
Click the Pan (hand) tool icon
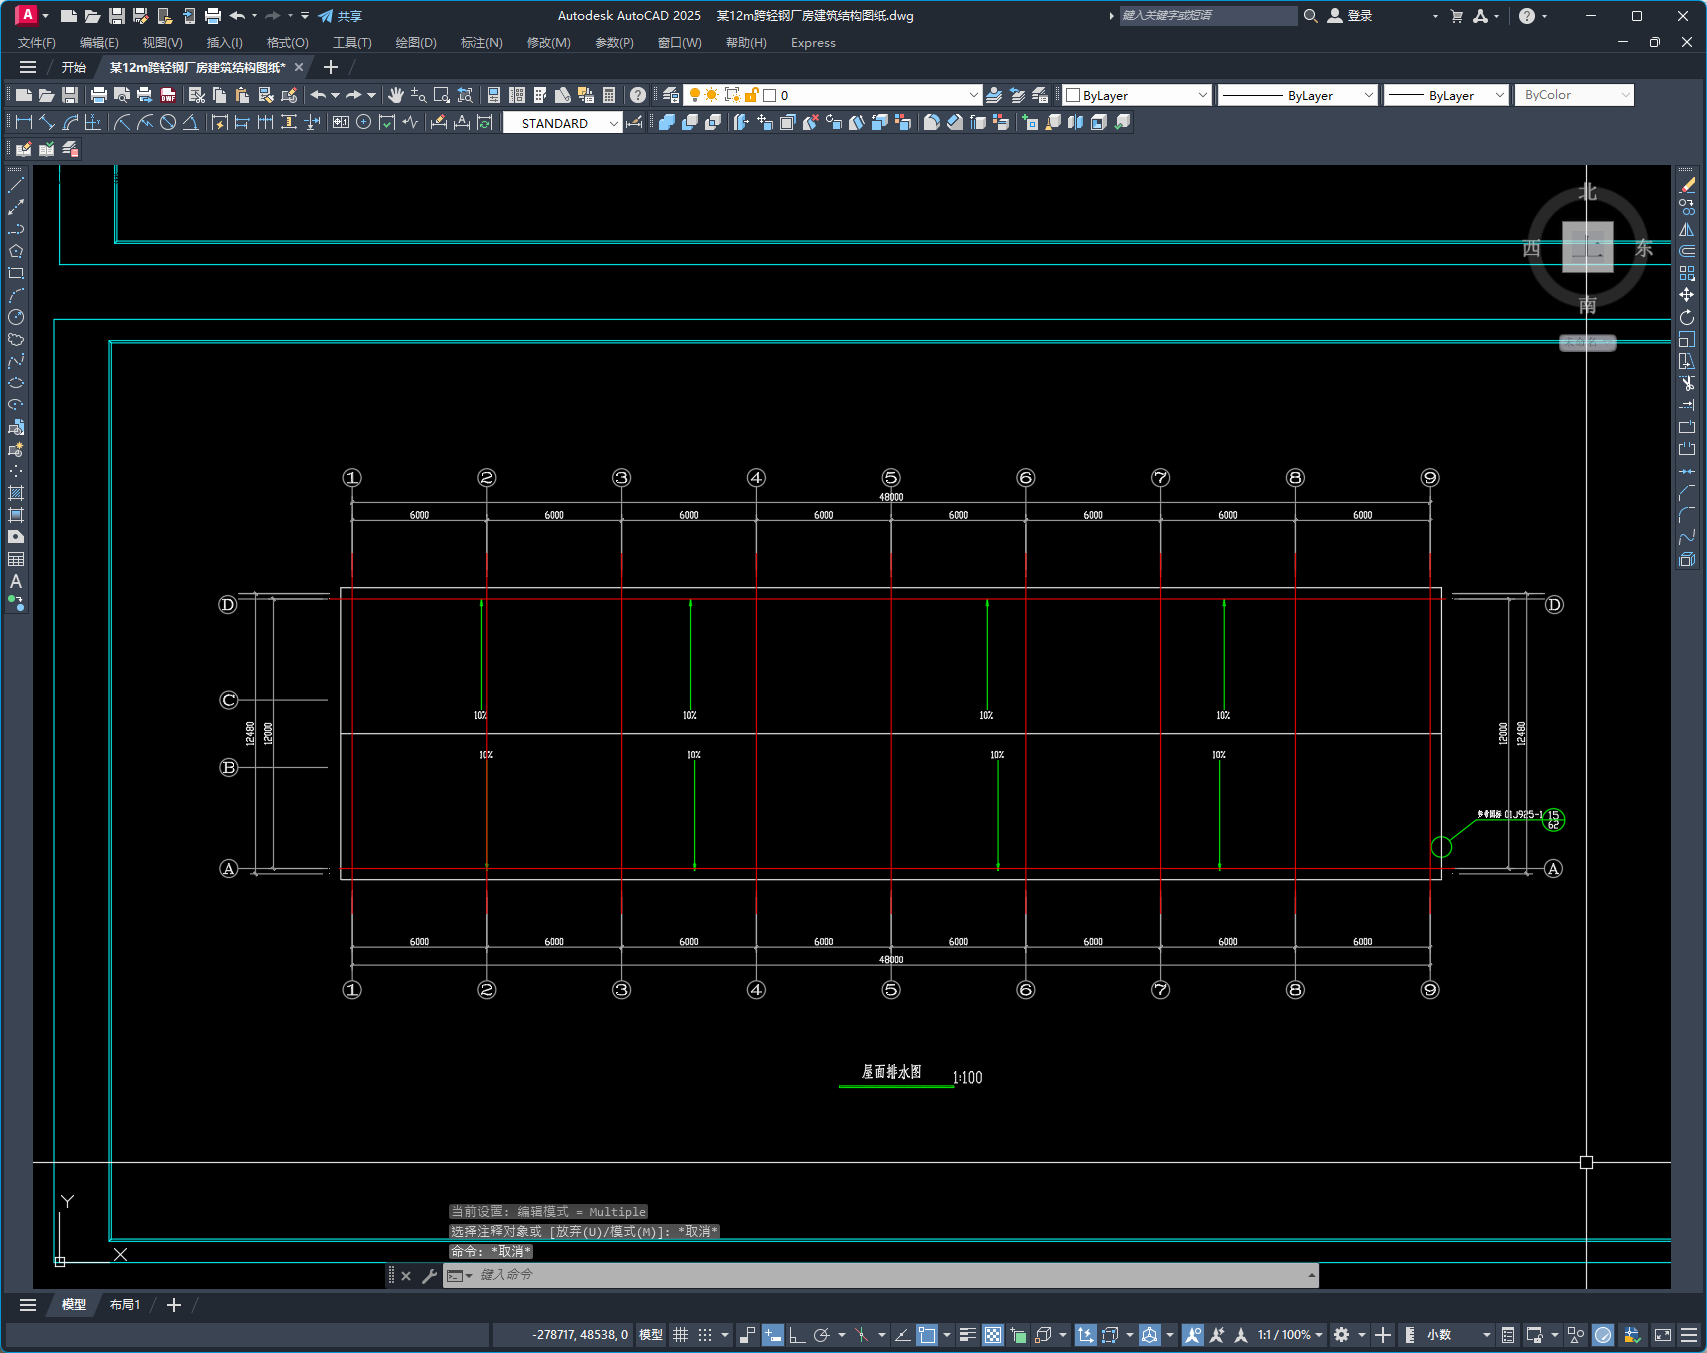396,95
